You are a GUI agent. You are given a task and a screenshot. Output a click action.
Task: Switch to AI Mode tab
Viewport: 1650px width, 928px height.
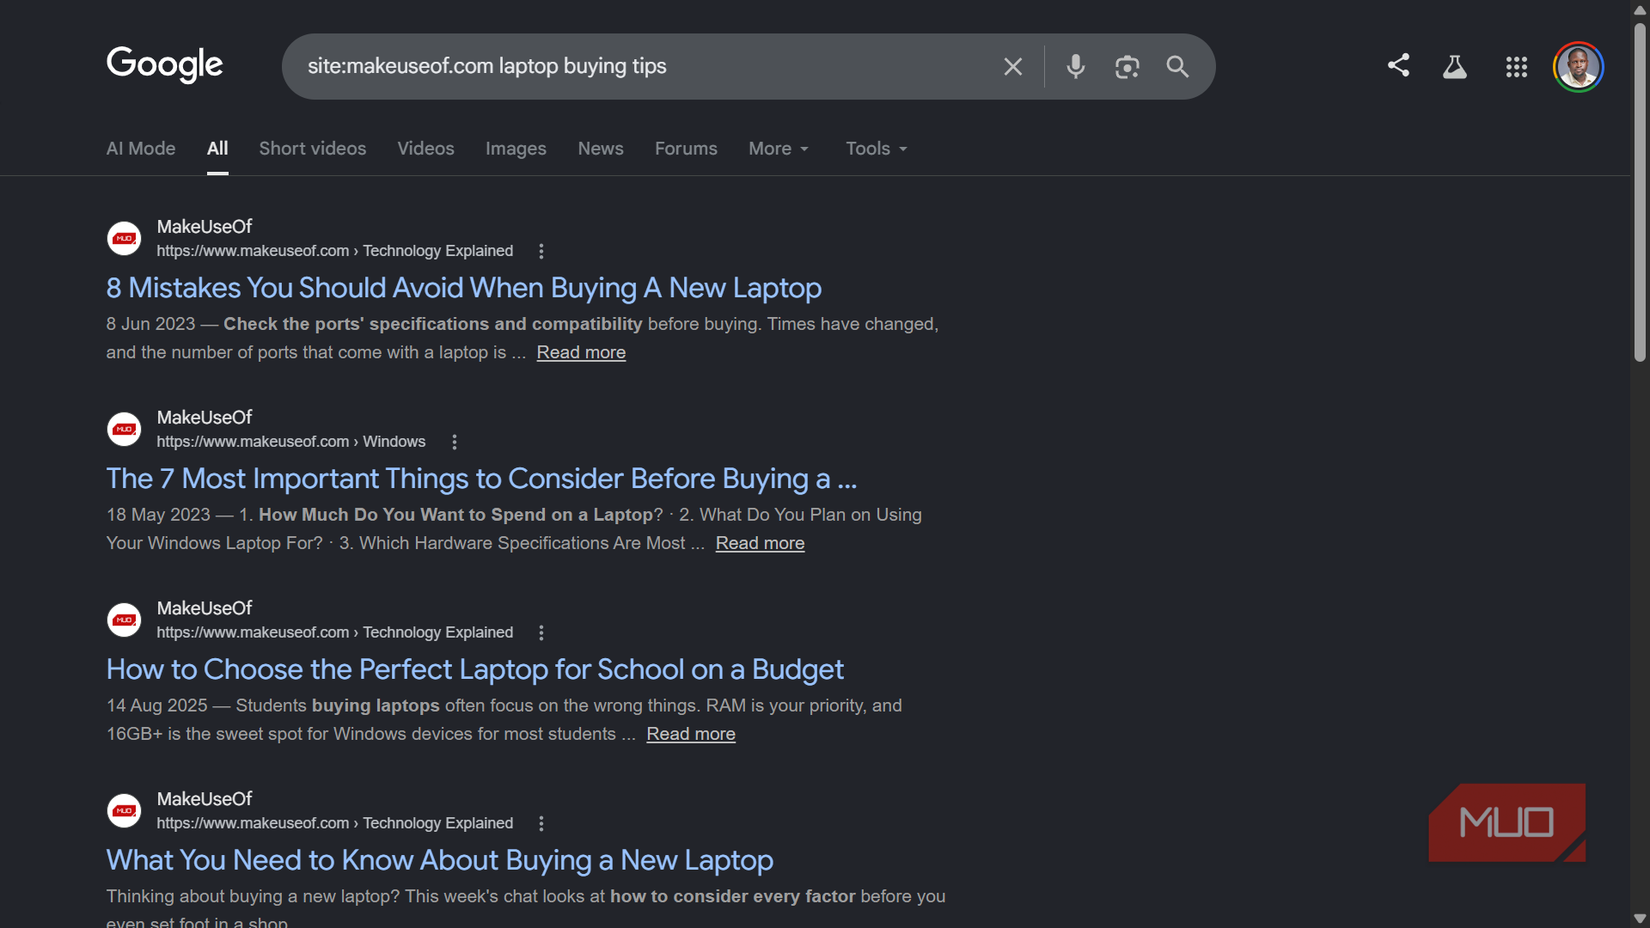pos(141,148)
